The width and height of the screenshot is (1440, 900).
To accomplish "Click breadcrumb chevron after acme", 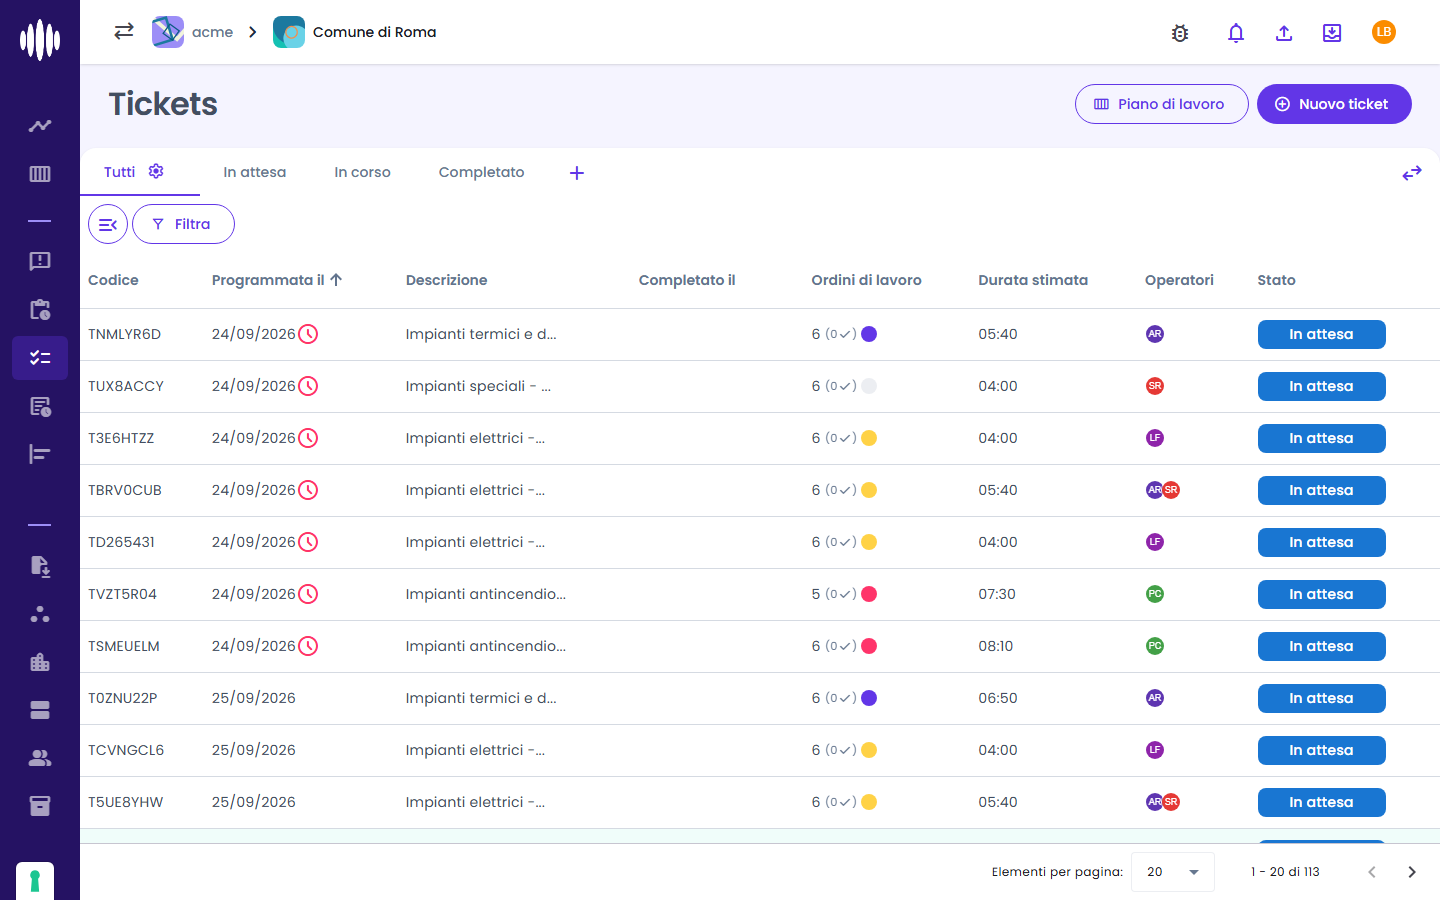I will point(253,32).
